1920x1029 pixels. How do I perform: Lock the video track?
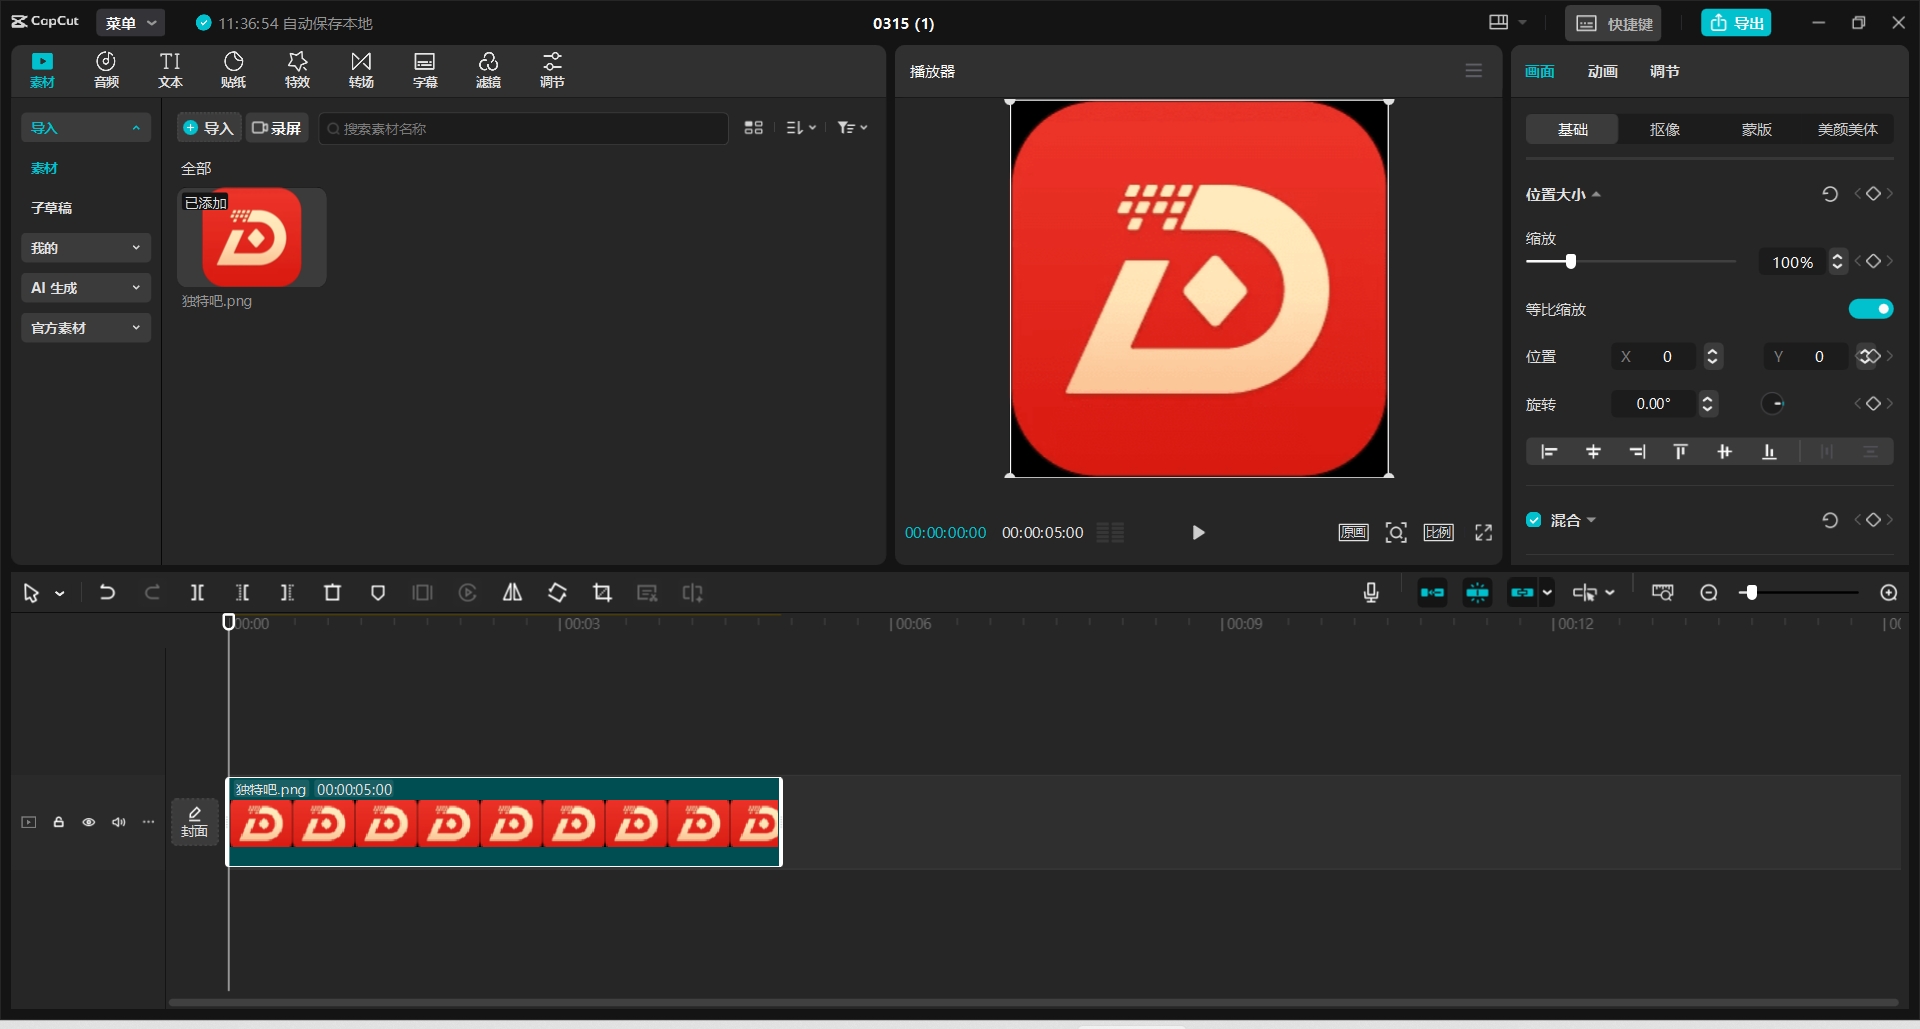tap(59, 822)
